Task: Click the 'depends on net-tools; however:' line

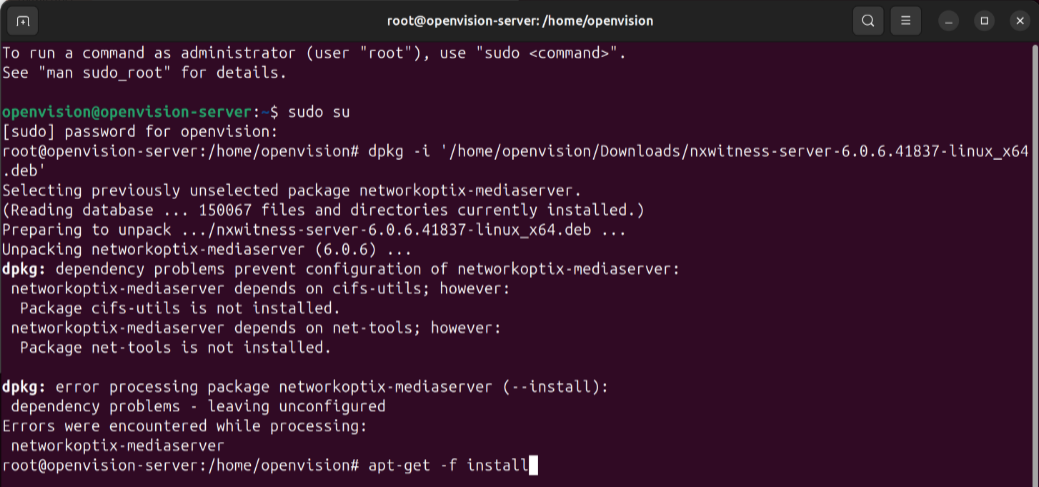Action: (x=256, y=328)
